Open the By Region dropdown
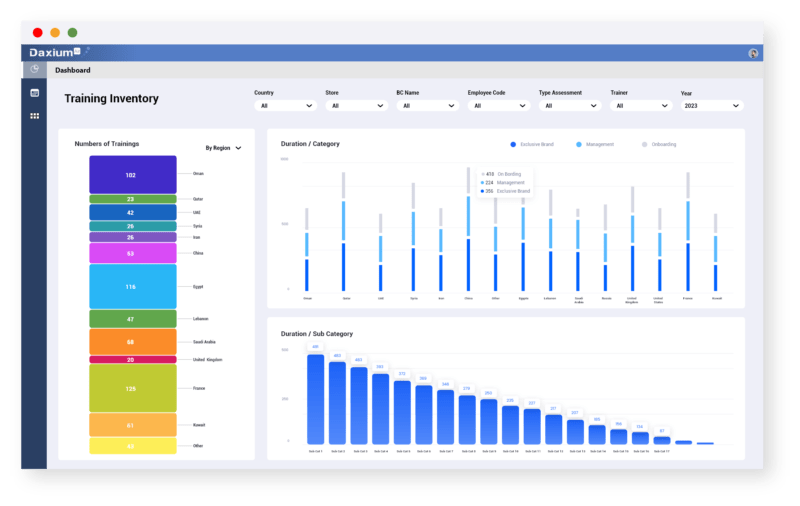This screenshot has height=506, width=800. click(x=223, y=148)
